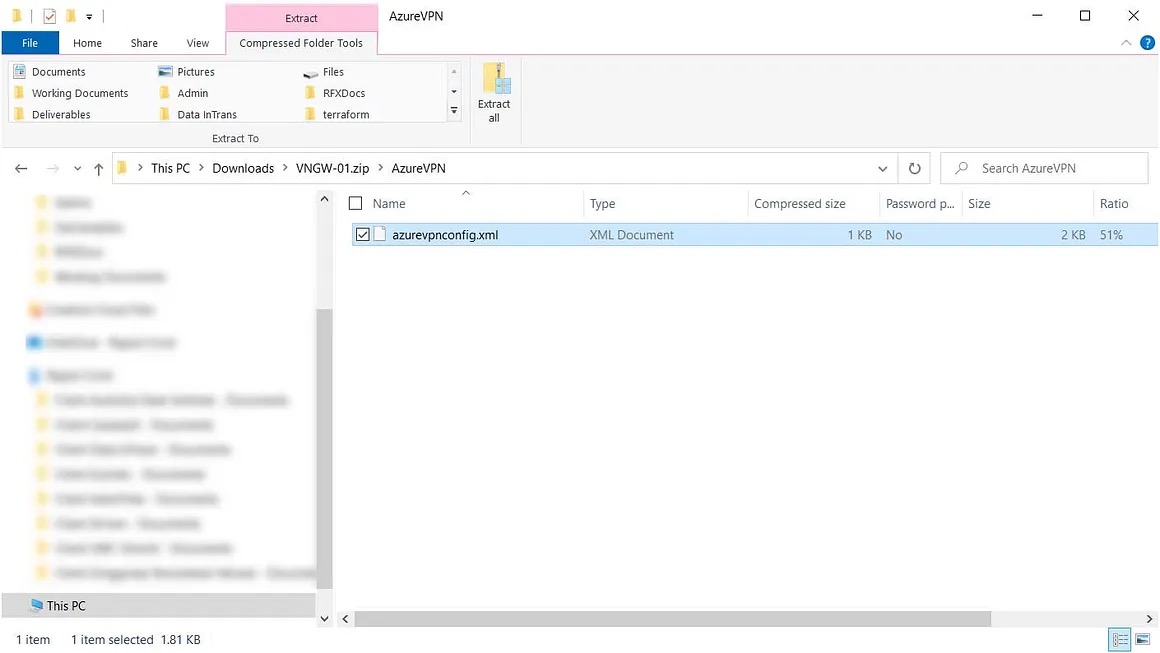Expand the chevron after VNGW-01.zip breadcrumb
Screen dimensions: 1160x653
pyautogui.click(x=380, y=169)
